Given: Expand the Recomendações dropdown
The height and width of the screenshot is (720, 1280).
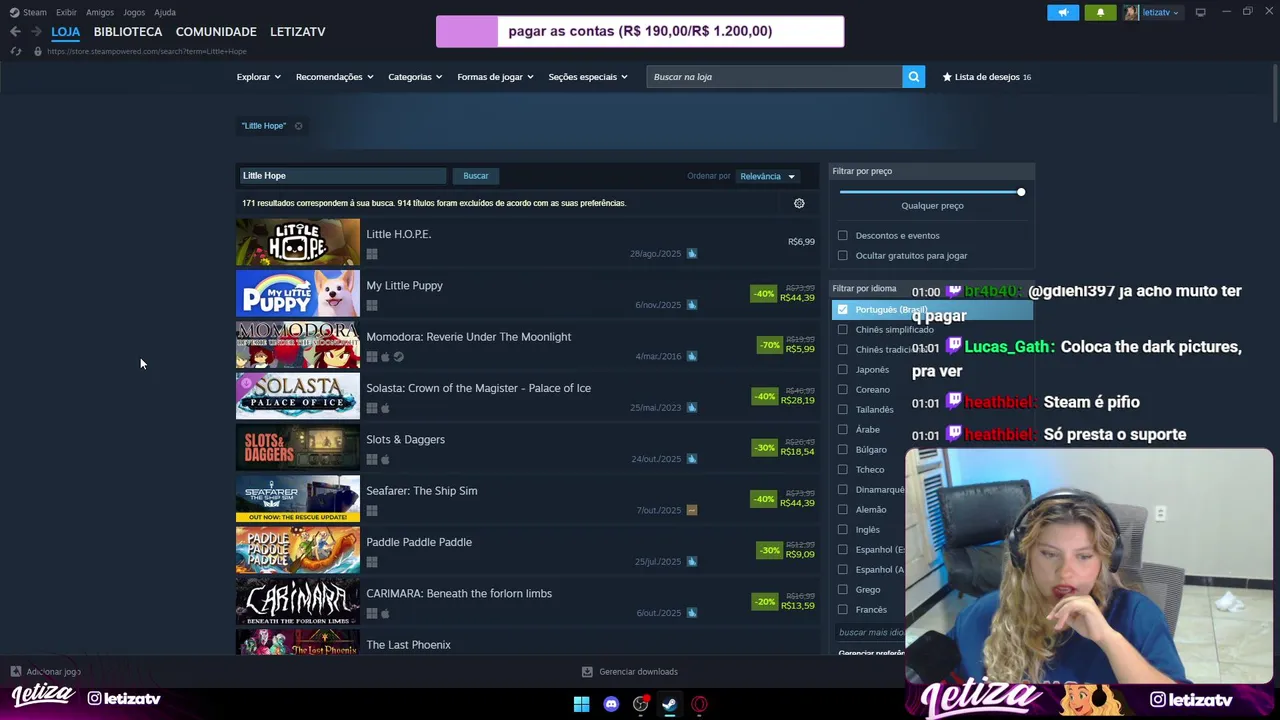Looking at the screenshot, I should click(x=334, y=77).
